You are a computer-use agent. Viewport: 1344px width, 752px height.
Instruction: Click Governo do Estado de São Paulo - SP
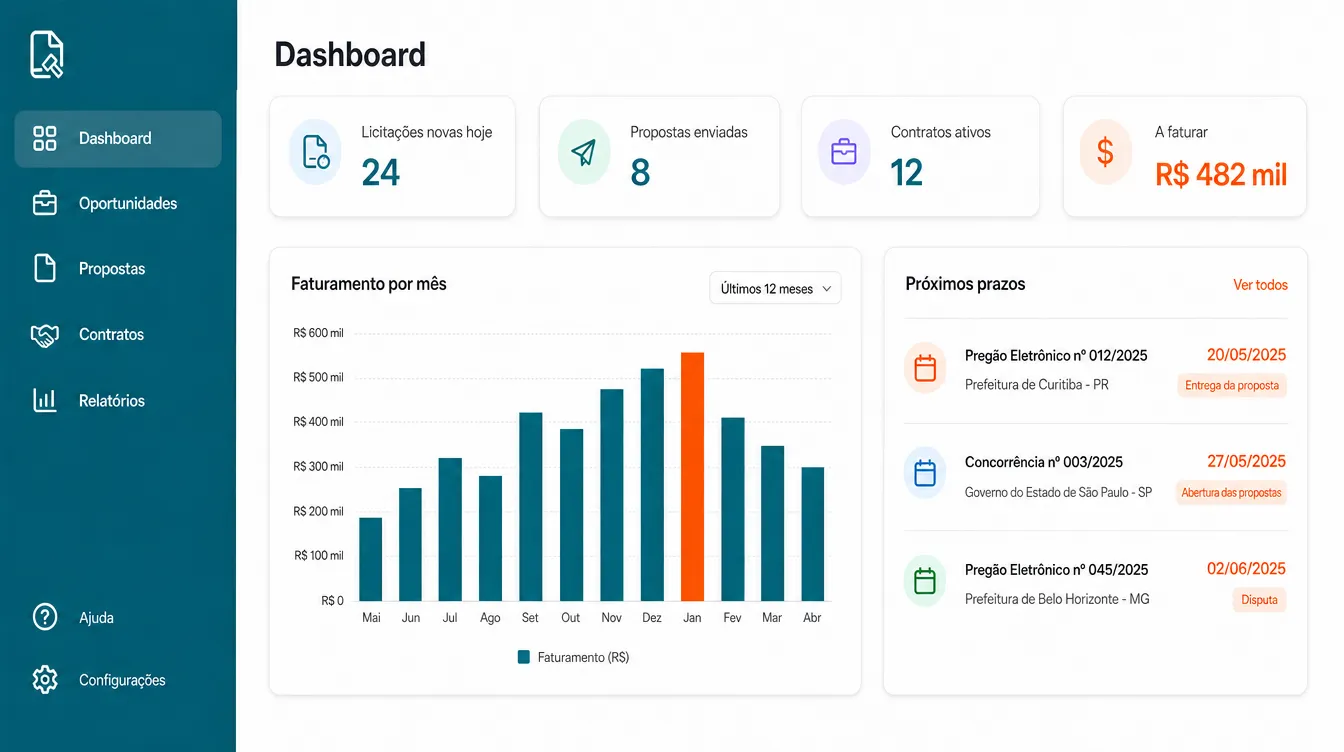(x=1059, y=492)
